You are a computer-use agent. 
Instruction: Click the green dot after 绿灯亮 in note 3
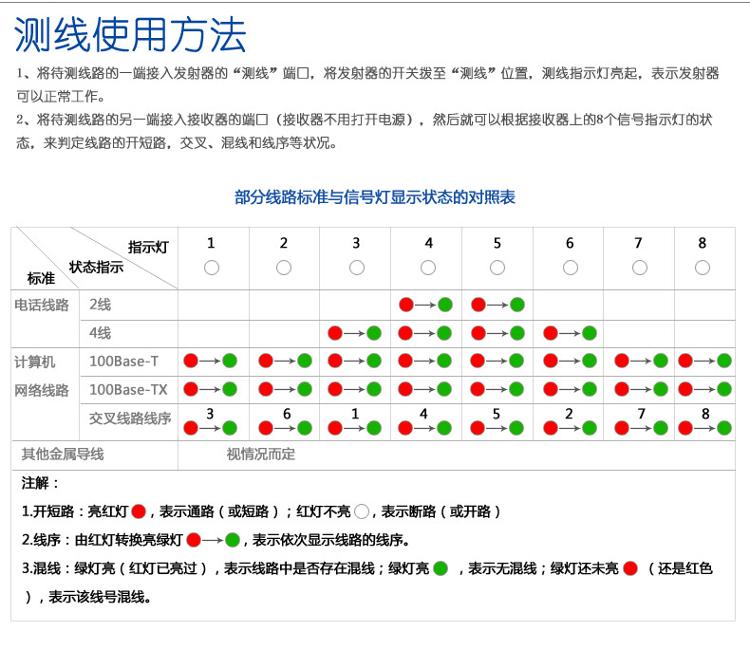tap(441, 569)
